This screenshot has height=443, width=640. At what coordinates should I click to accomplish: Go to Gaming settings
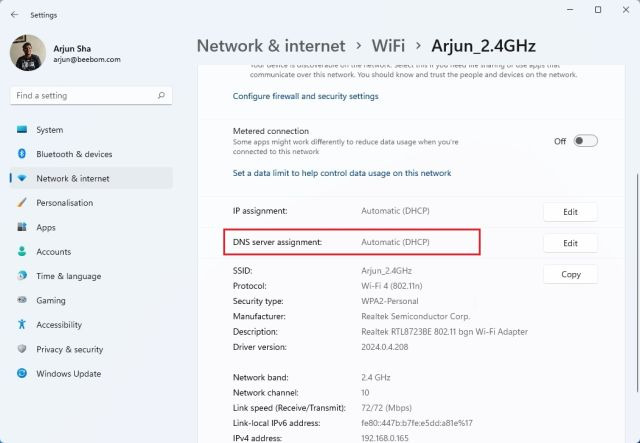click(91, 300)
